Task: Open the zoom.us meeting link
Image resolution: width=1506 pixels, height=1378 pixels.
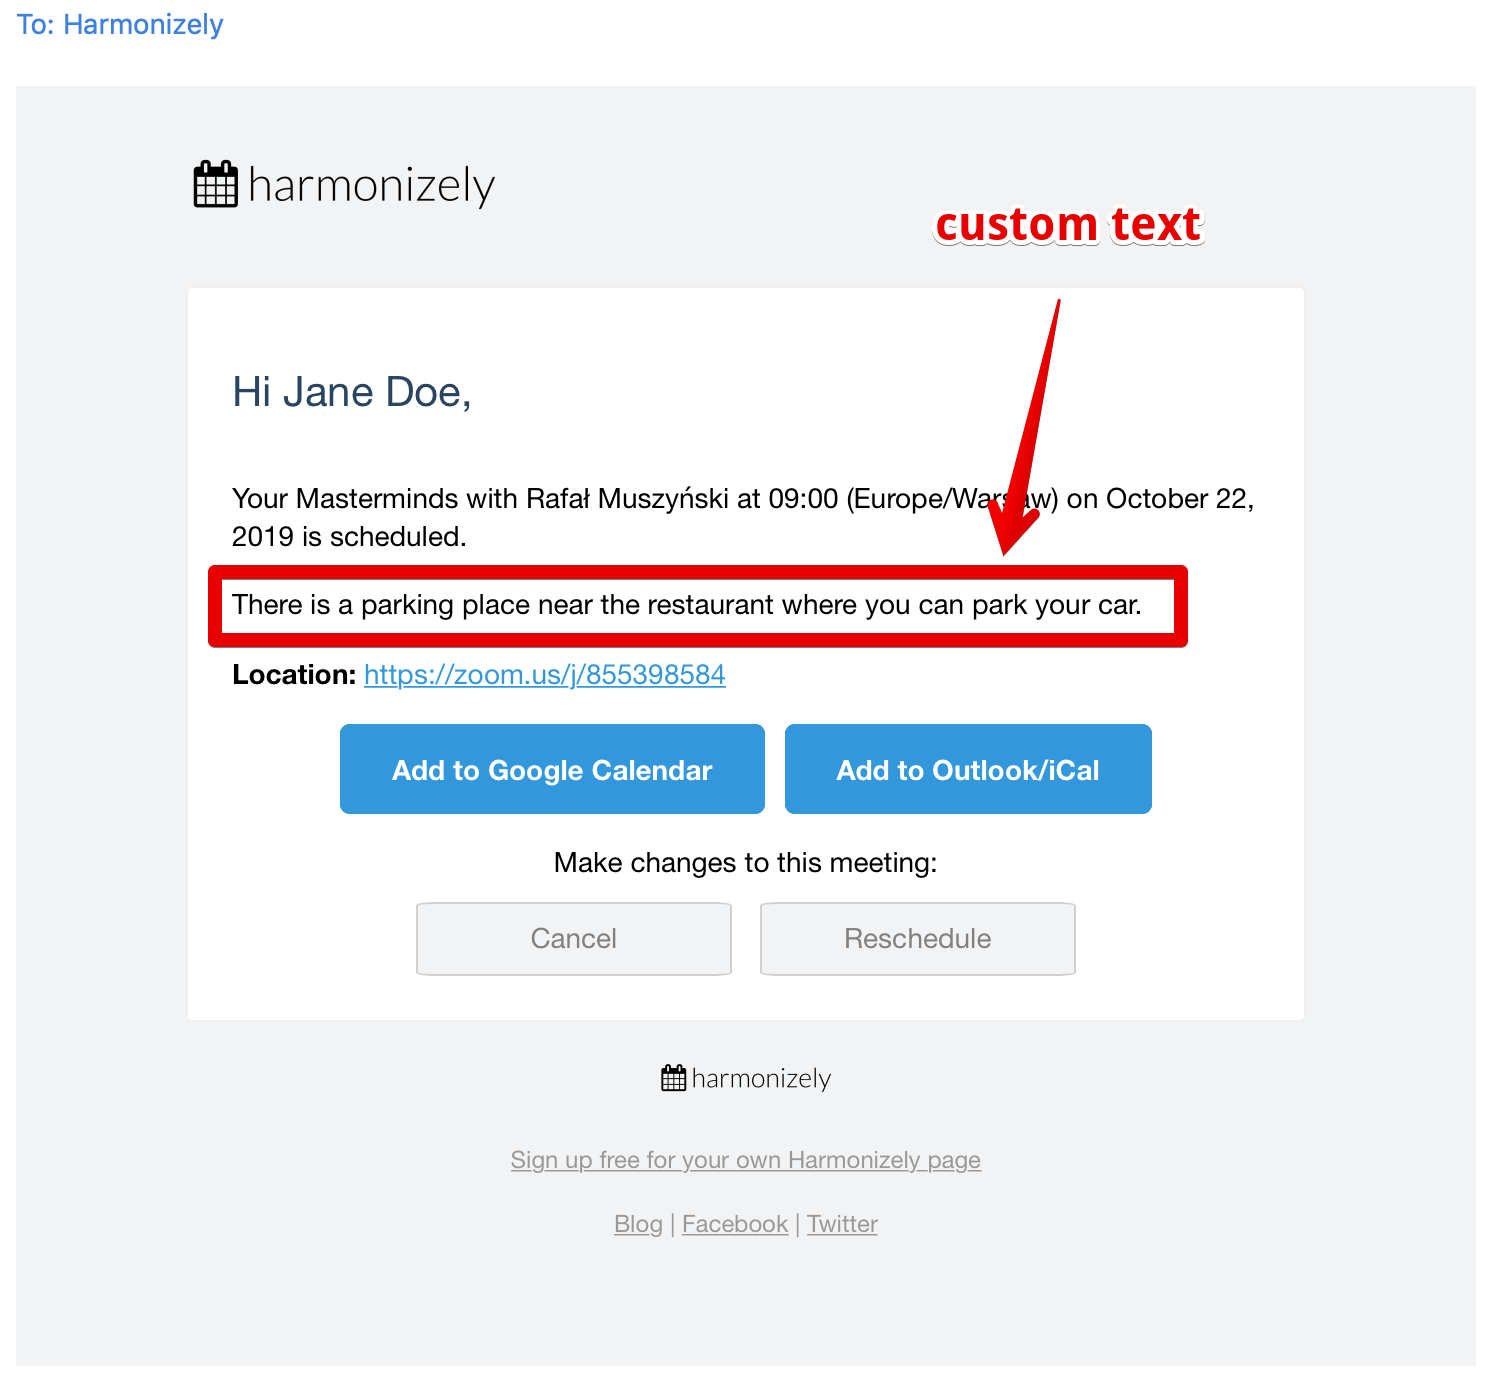Action: click(x=545, y=675)
